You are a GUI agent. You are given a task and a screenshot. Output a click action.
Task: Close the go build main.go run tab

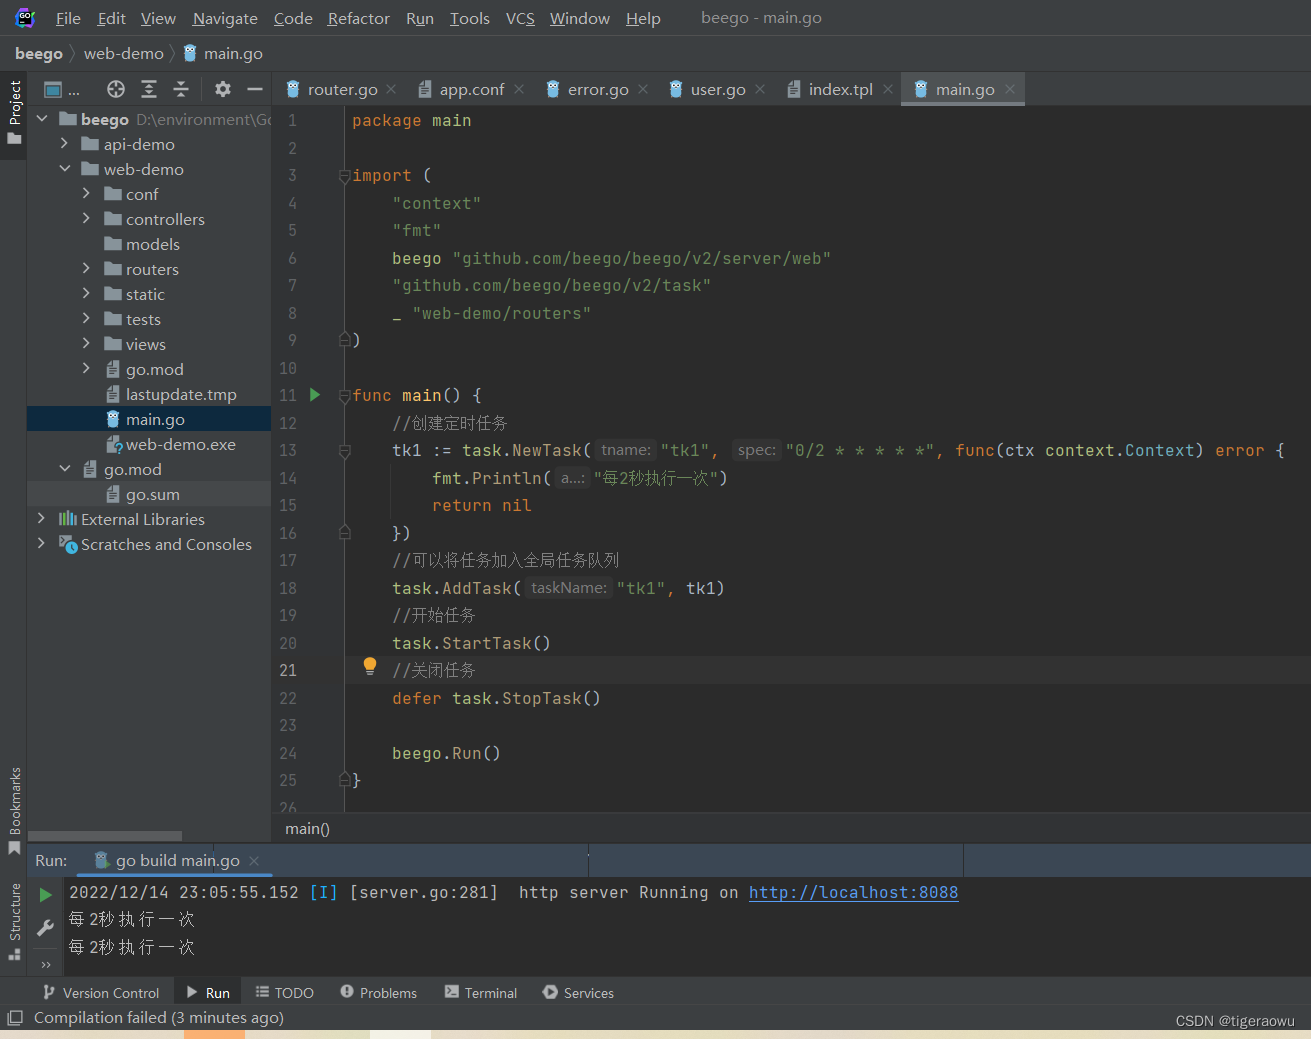254,861
